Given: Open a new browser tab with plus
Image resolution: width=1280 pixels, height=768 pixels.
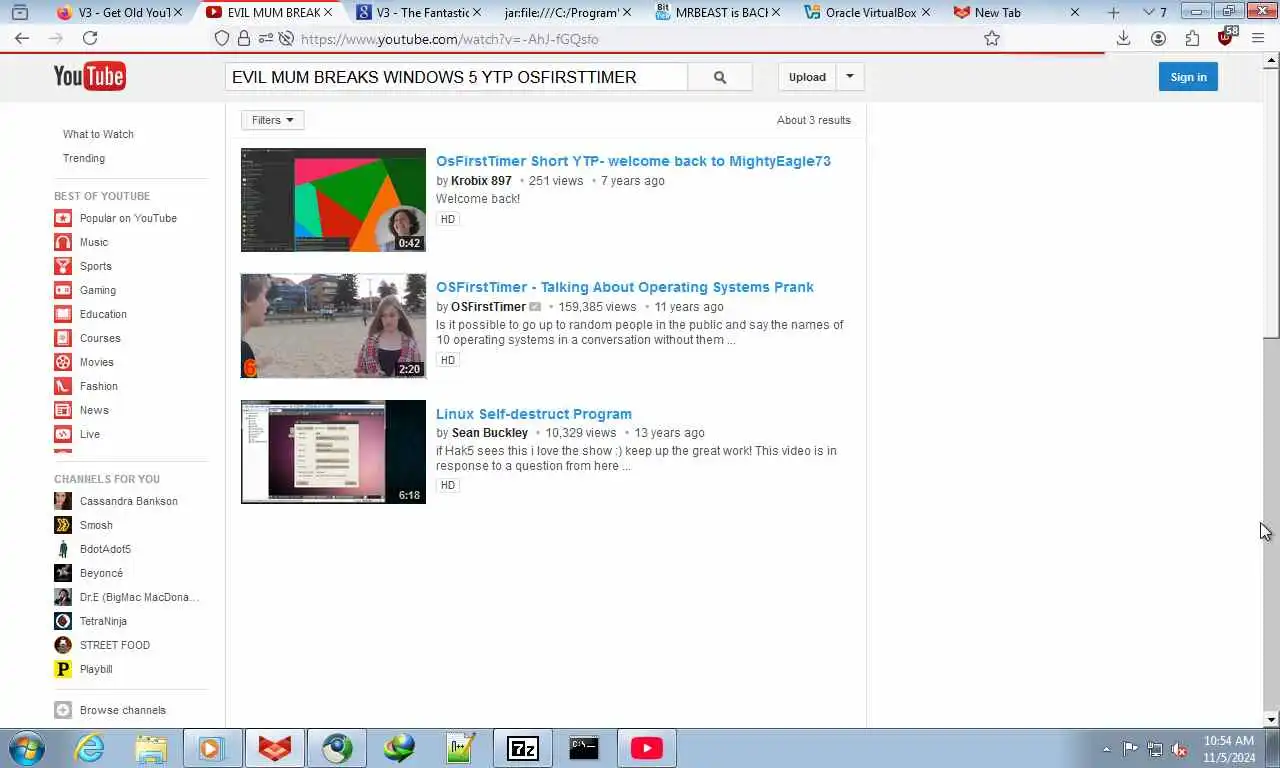Looking at the screenshot, I should tap(1114, 12).
